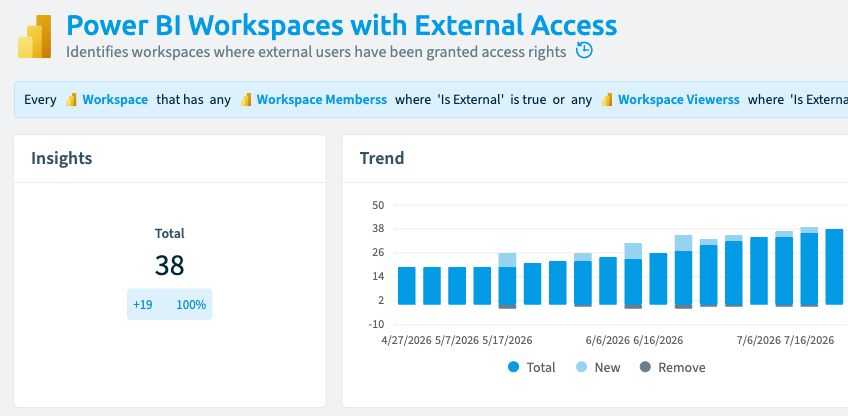Click the 4/27/2026 axis date label
848x416 pixels.
point(406,340)
